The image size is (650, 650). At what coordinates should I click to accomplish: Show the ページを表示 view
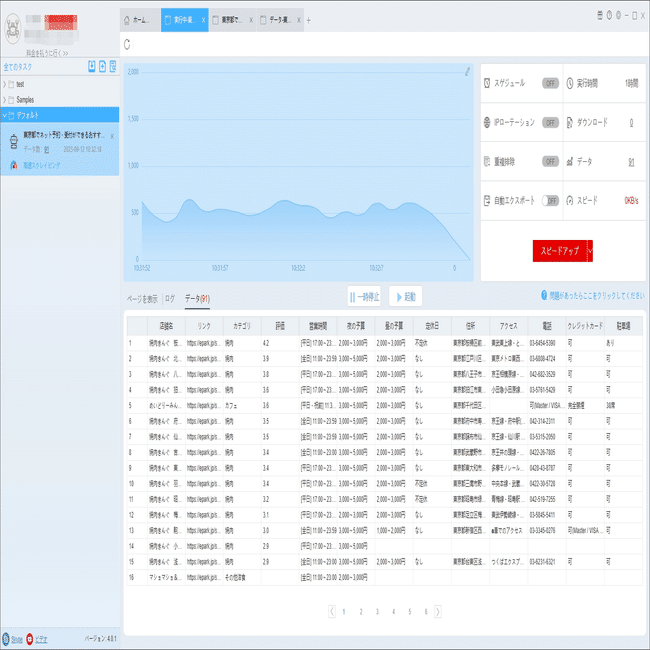(x=142, y=298)
